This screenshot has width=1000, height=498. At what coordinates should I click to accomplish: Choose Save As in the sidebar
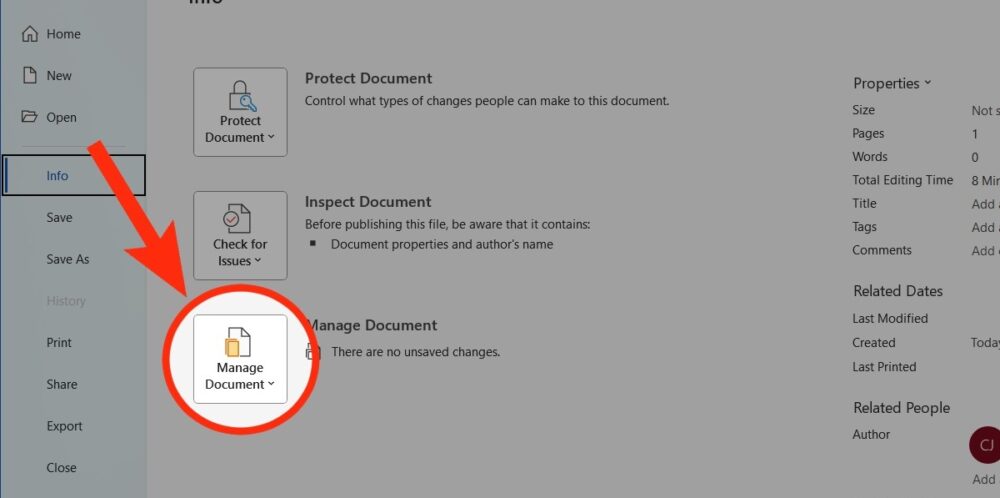click(x=68, y=260)
